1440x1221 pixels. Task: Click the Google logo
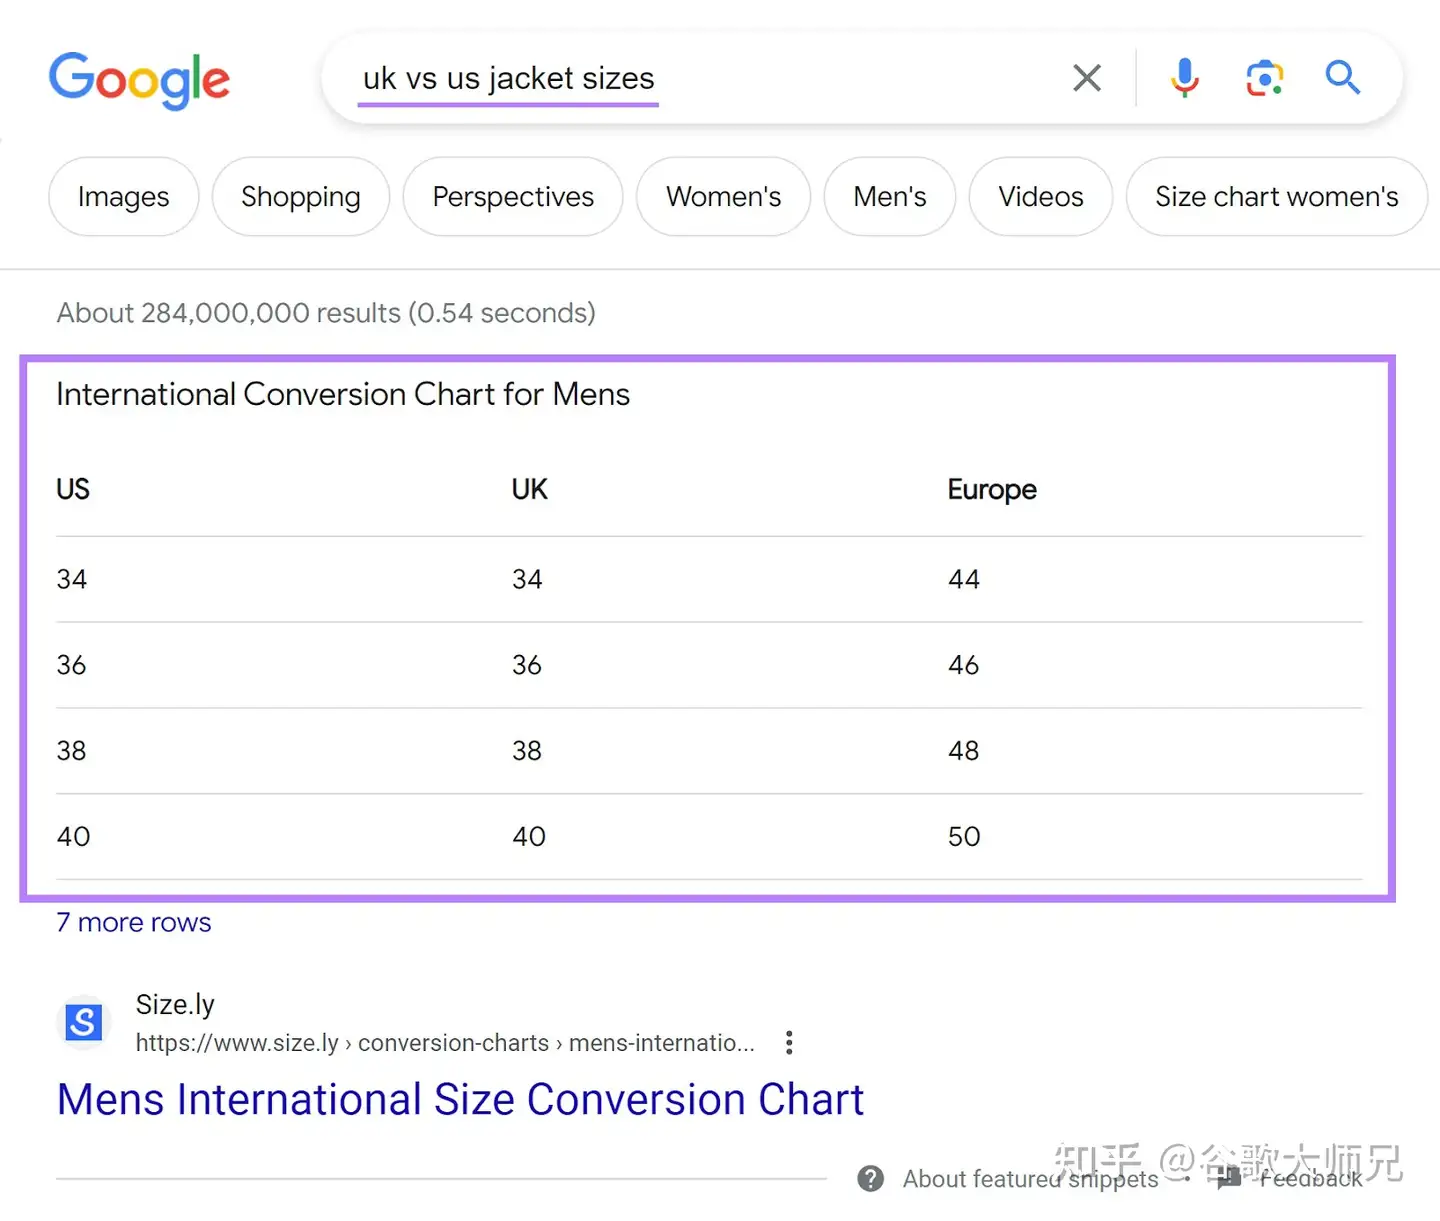pyautogui.click(x=139, y=80)
